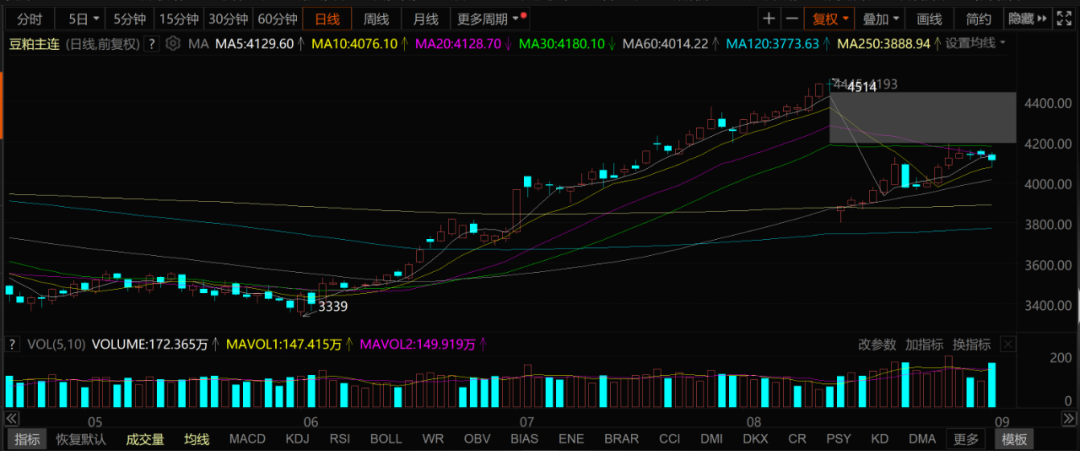The image size is (1080, 451).
Task: Click the 指标 tab at bottom
Action: (x=27, y=439)
